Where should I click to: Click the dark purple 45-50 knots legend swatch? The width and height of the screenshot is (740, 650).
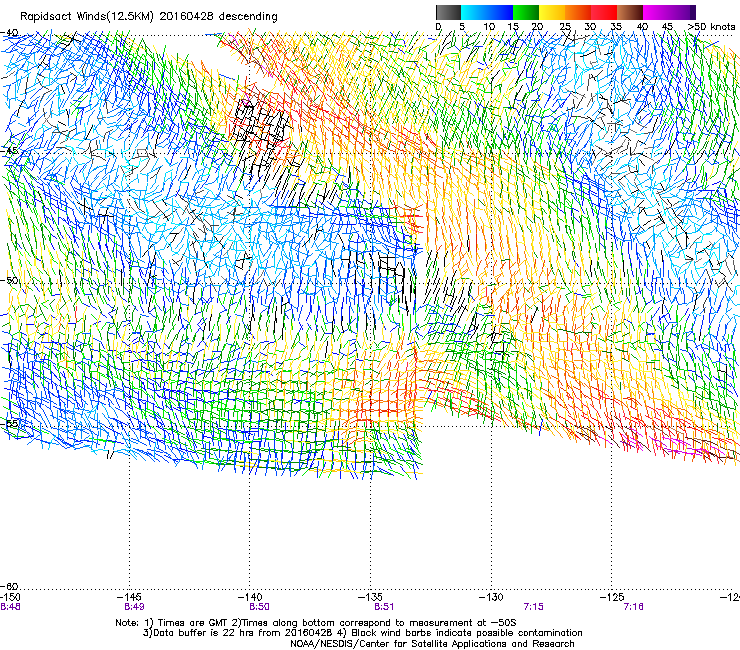[x=682, y=12]
